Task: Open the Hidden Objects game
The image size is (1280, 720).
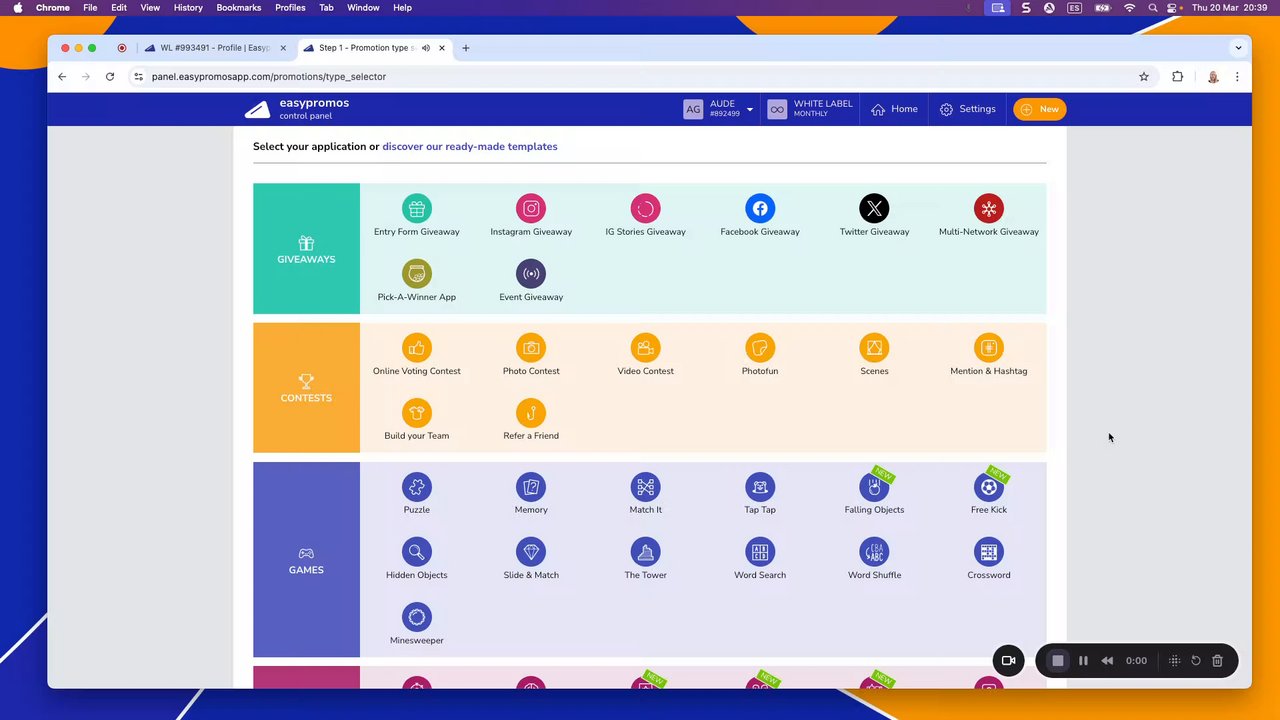Action: click(417, 560)
